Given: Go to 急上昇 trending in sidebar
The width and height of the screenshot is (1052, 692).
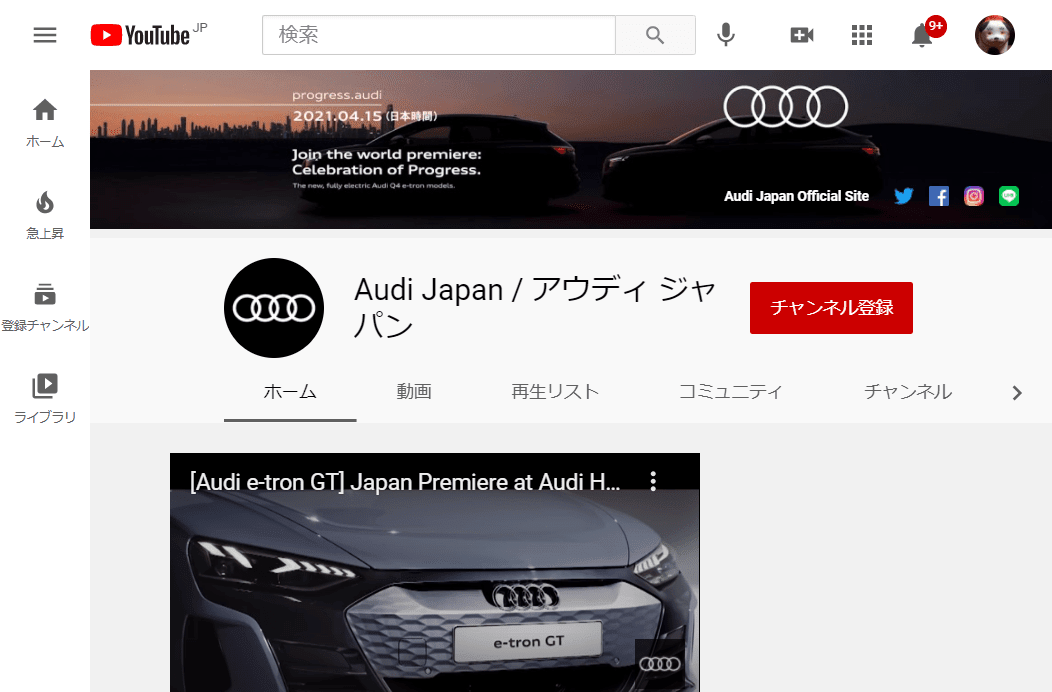Looking at the screenshot, I should (45, 215).
